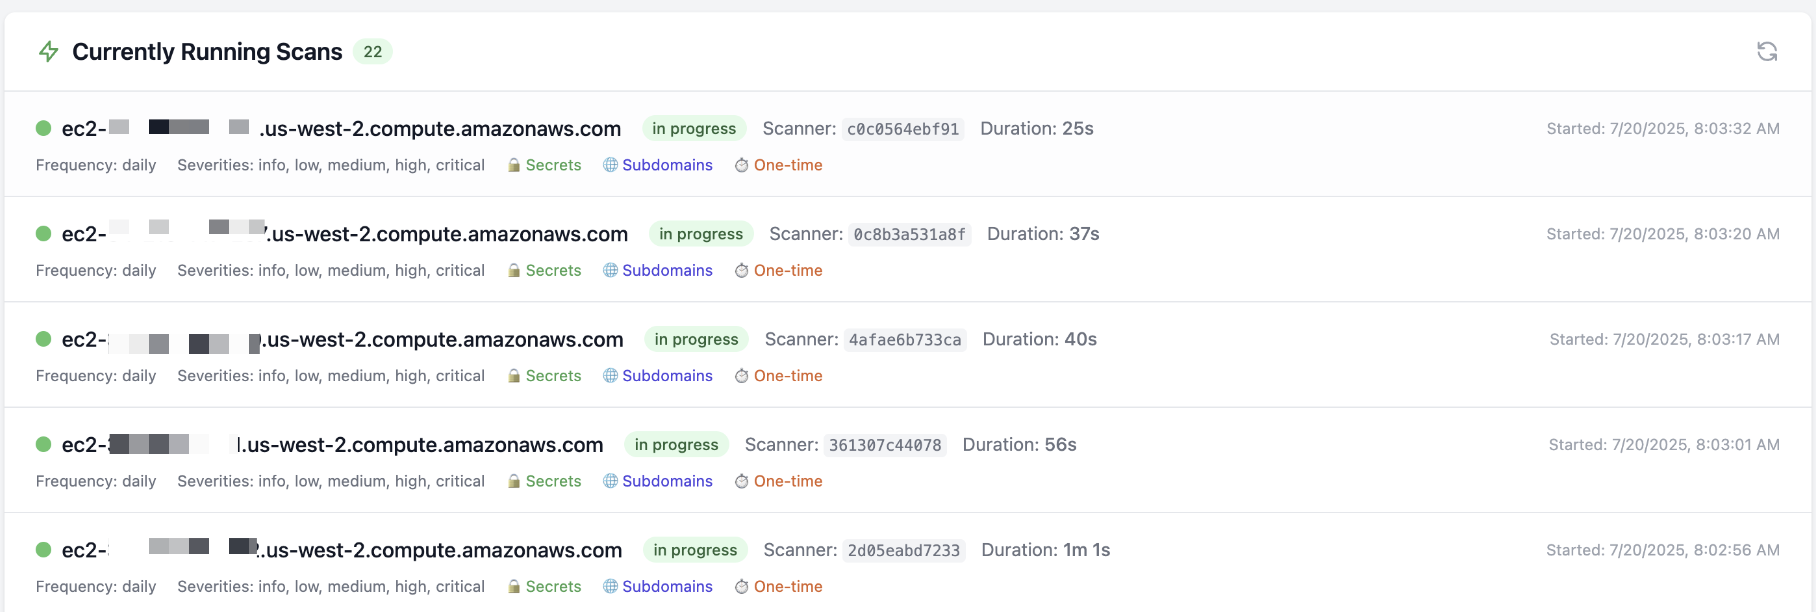The width and height of the screenshot is (1816, 612).
Task: Click clock icon in the 56s duration scan row
Action: pyautogui.click(x=741, y=482)
